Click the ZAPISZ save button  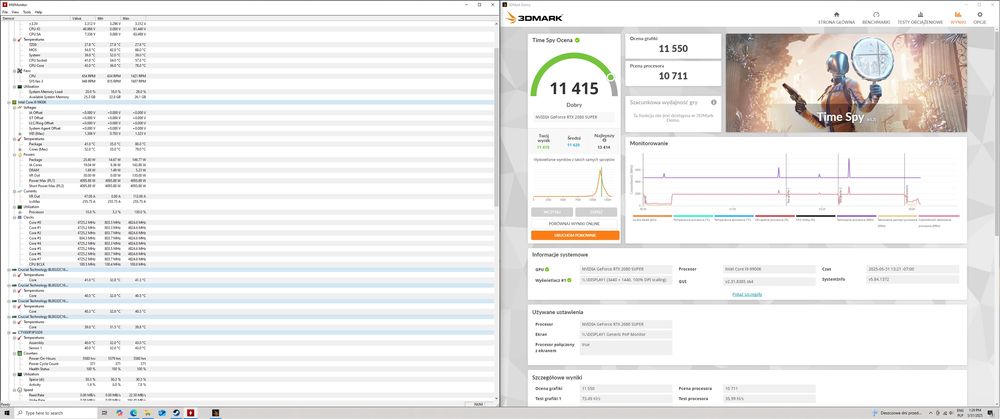click(x=596, y=212)
